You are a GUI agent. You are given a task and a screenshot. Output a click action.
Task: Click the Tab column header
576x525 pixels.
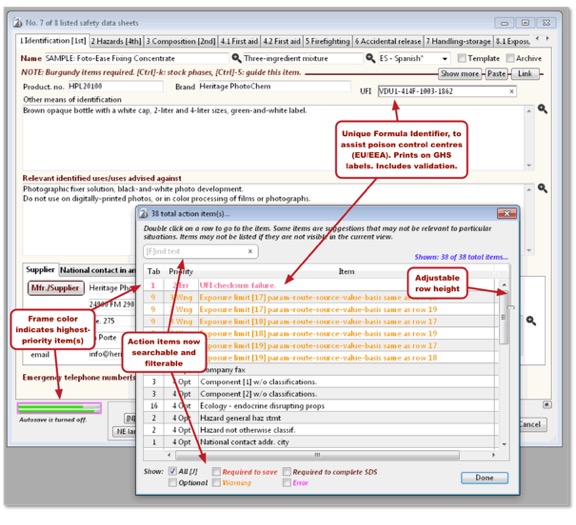click(x=154, y=272)
